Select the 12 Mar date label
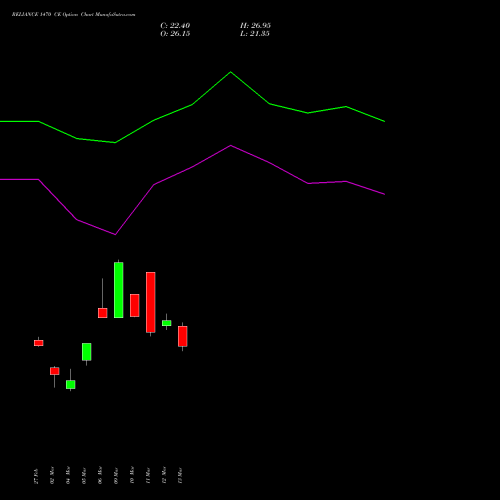This screenshot has height=500, width=500. [164, 475]
